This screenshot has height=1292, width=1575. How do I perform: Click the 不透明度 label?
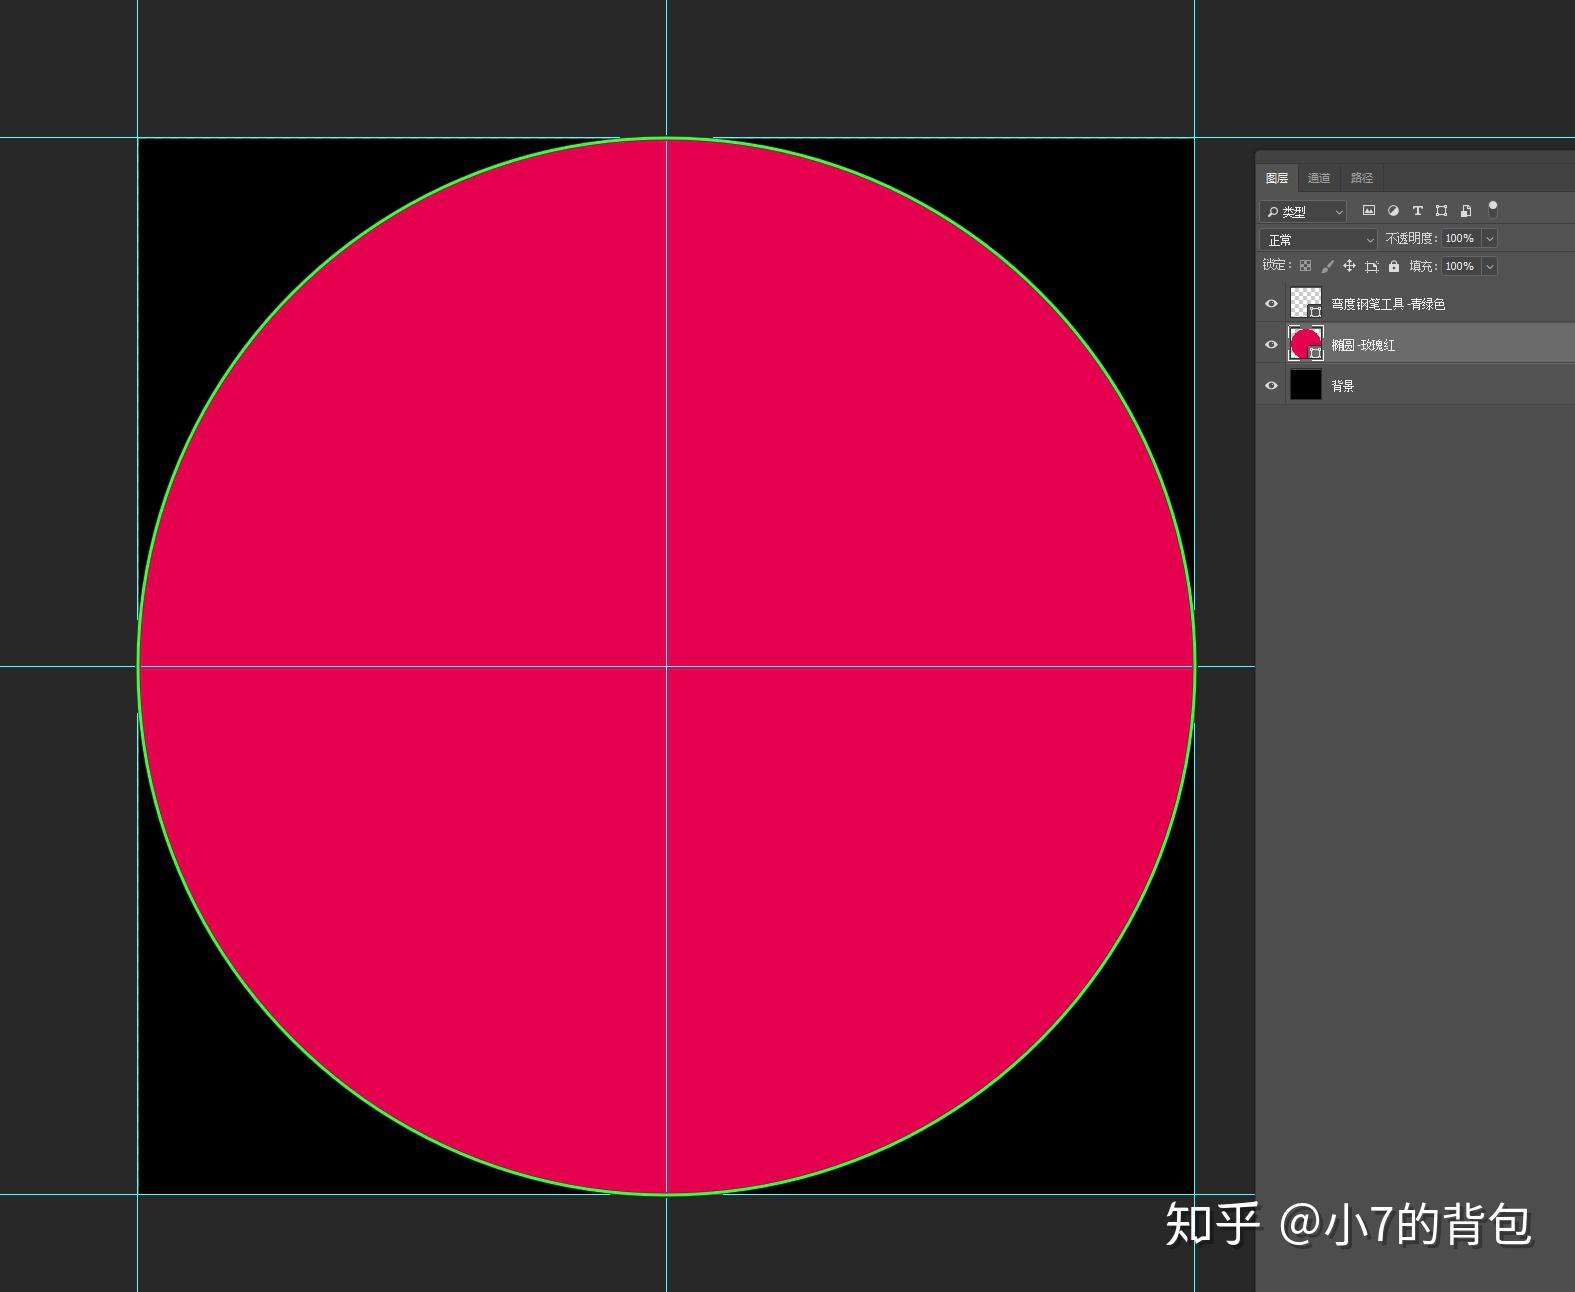[x=1410, y=238]
